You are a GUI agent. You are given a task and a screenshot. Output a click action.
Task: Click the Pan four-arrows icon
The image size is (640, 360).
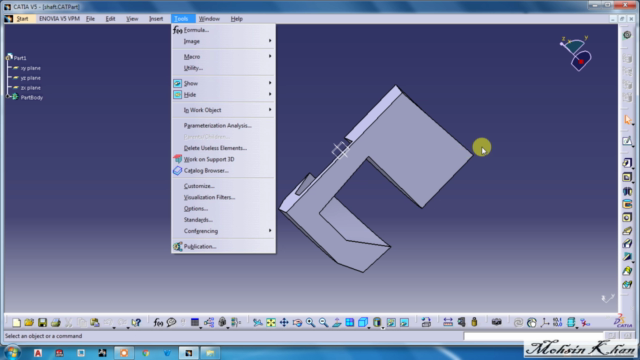point(284,322)
